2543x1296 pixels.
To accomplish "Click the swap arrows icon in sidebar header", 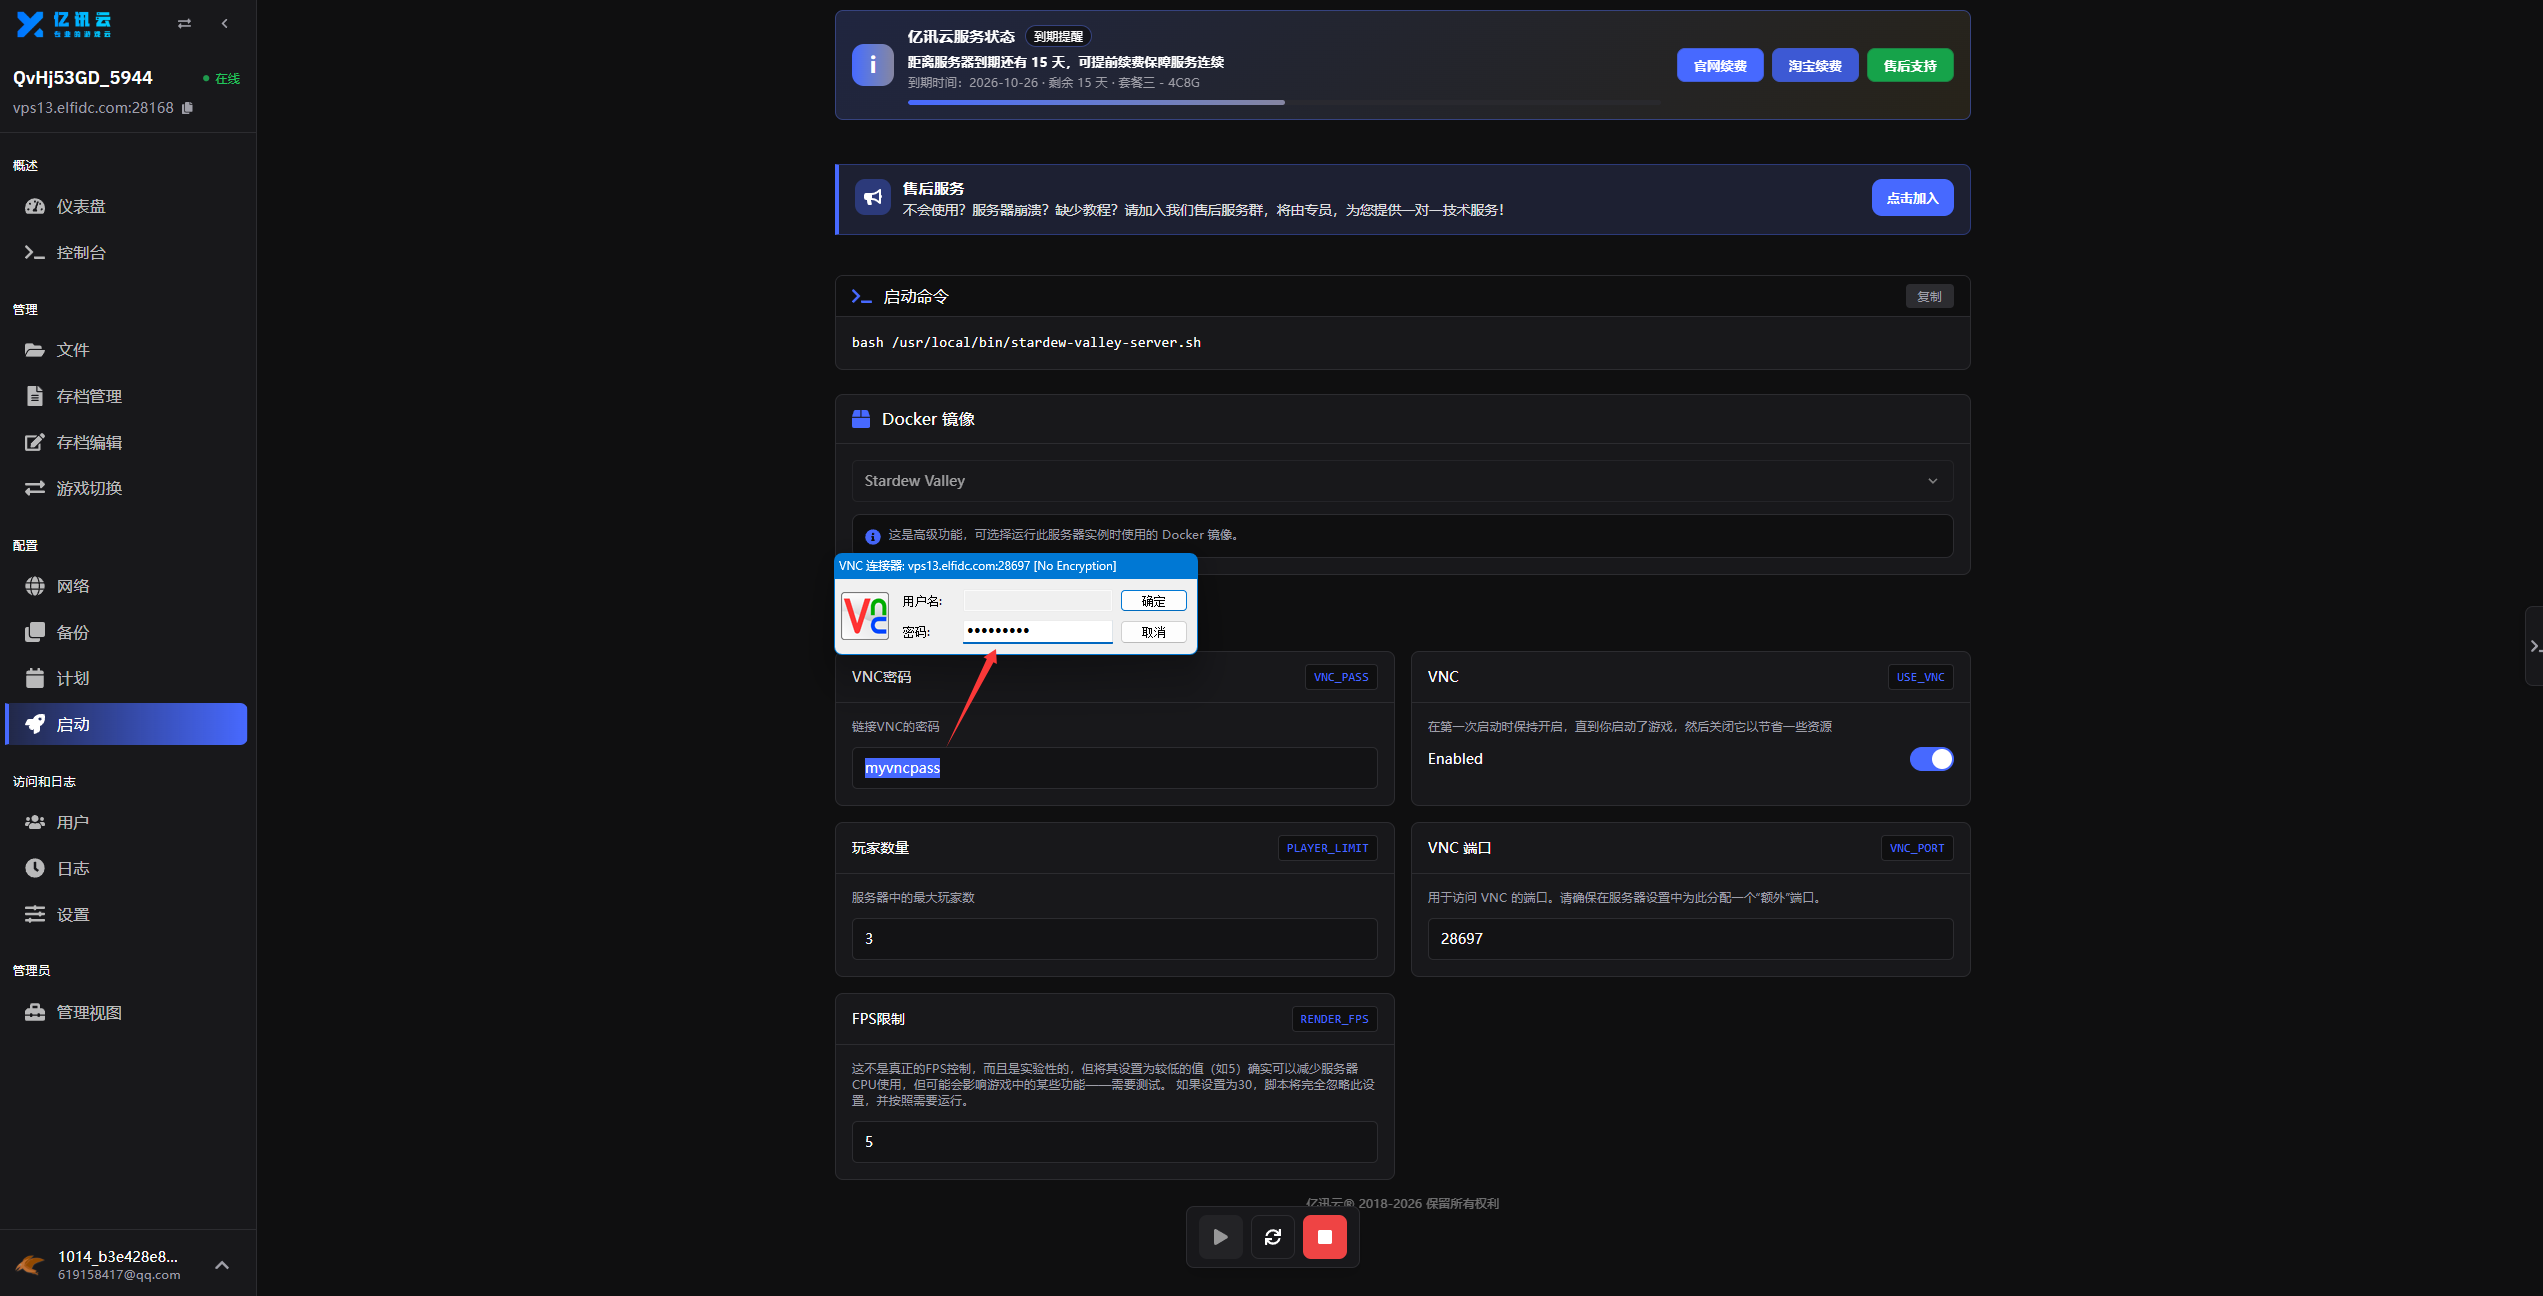I will (x=184, y=23).
